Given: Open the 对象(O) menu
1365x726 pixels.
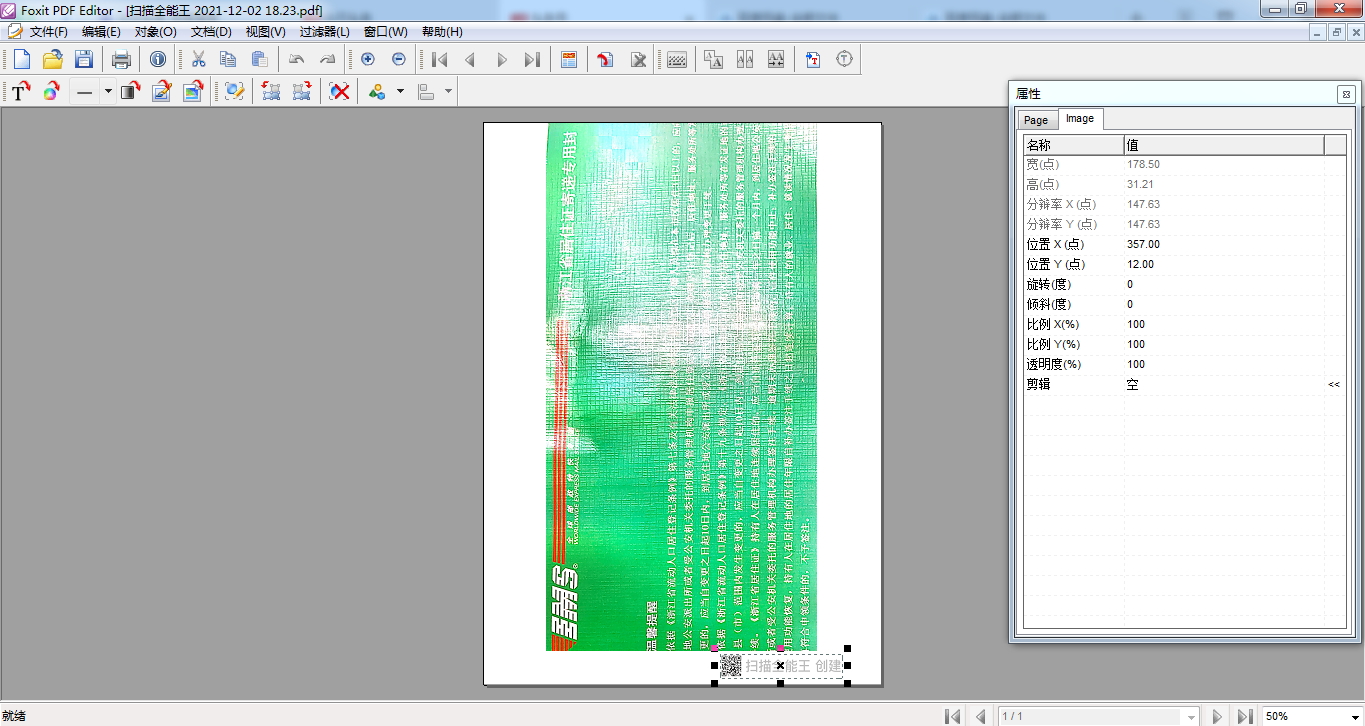Looking at the screenshot, I should (x=155, y=32).
